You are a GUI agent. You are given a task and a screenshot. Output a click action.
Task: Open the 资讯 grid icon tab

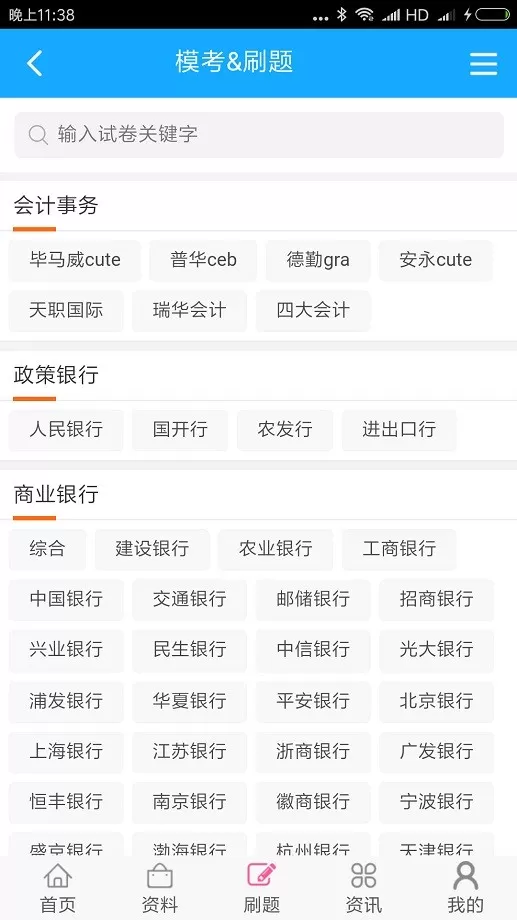coord(363,876)
